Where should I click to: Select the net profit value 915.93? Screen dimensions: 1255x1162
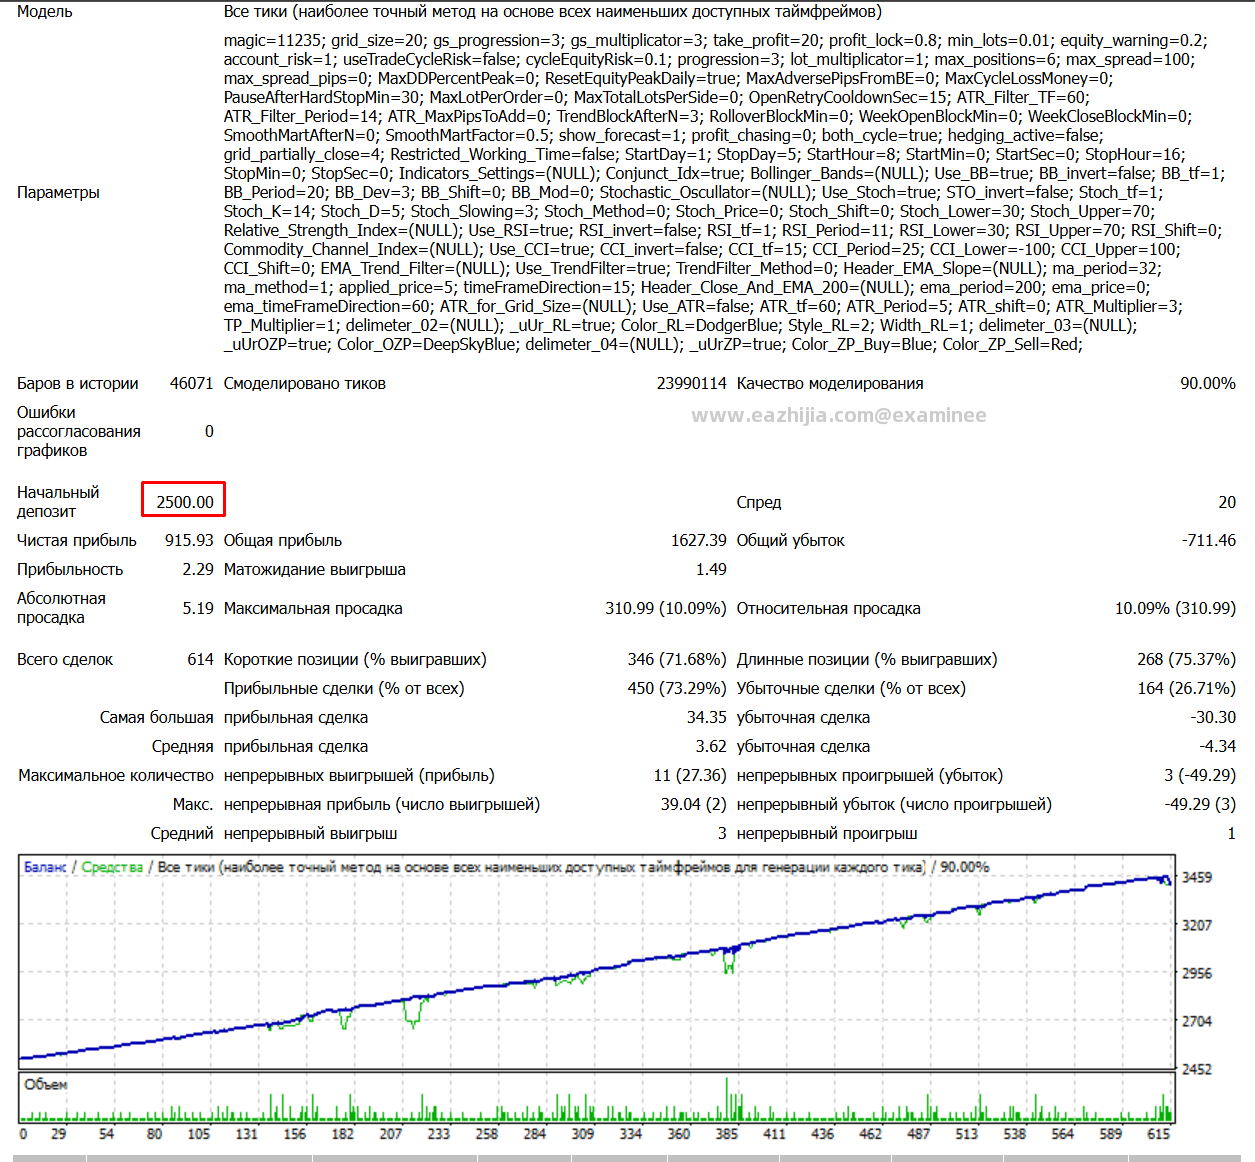[x=189, y=540]
